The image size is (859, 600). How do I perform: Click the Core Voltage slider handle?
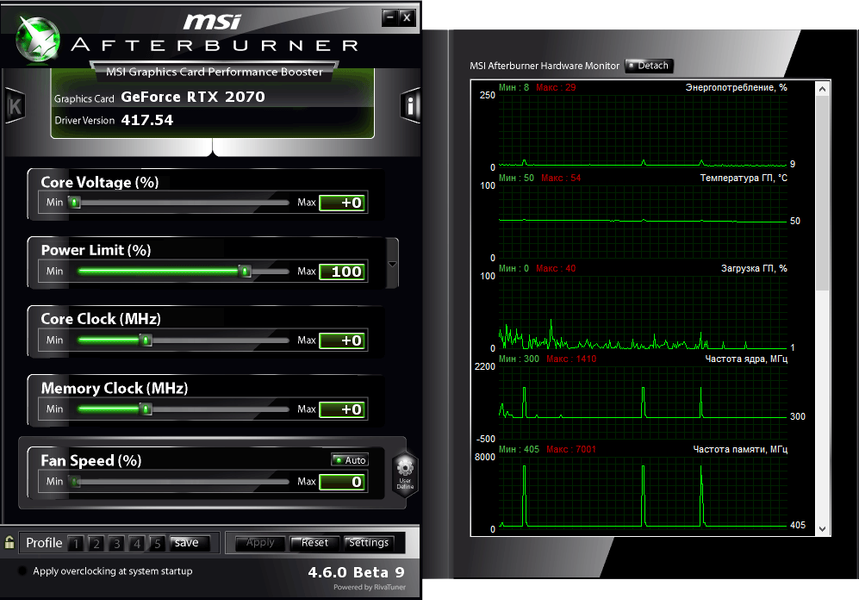(75, 203)
